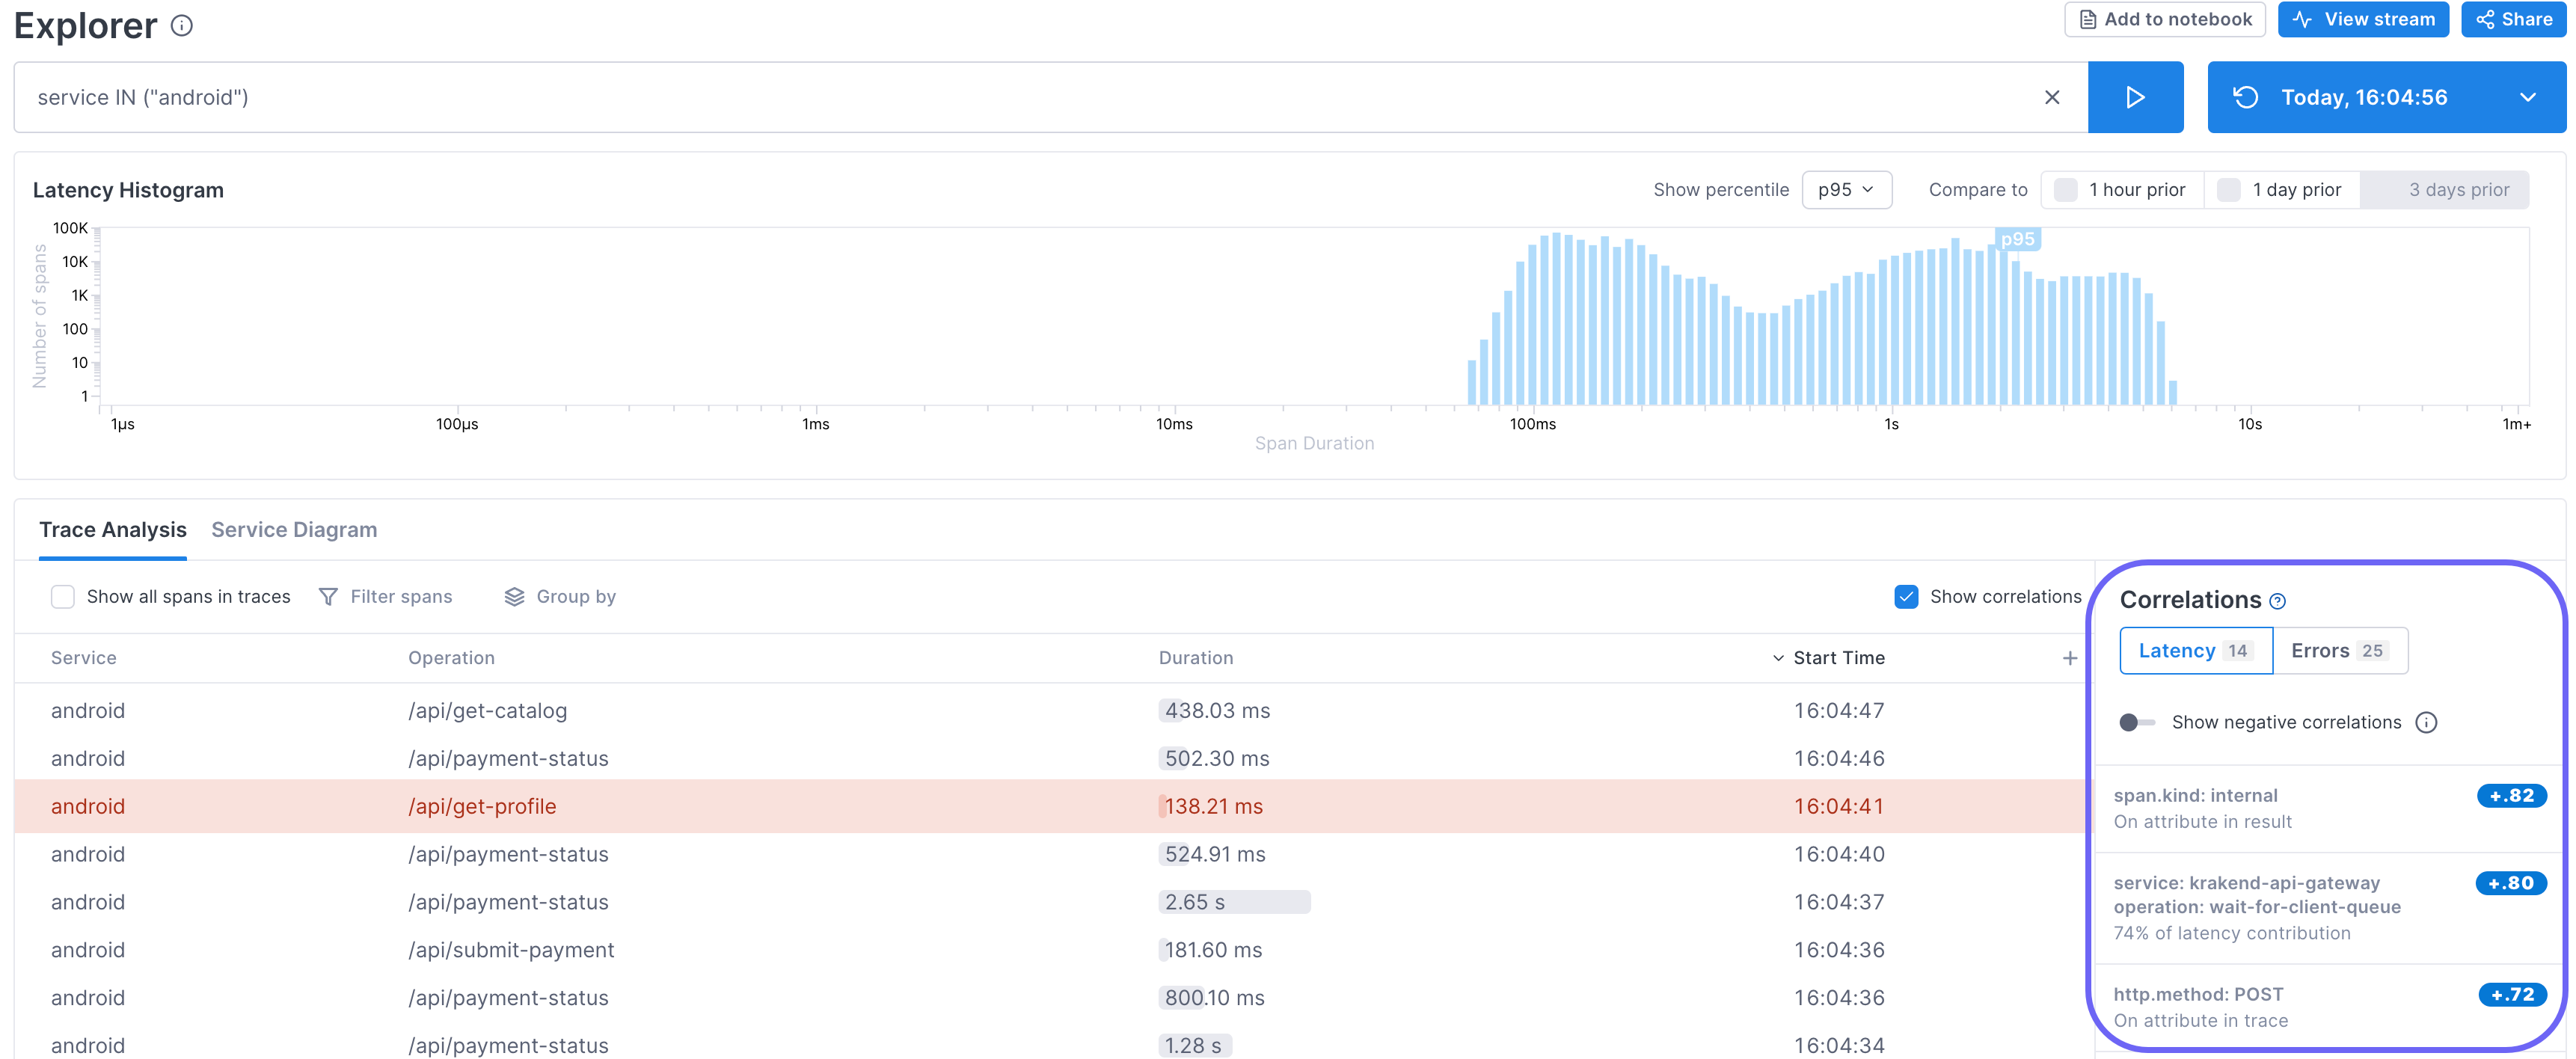Click the info icon next to Explorer title
Screen dimensions: 2576x1059
(x=181, y=26)
